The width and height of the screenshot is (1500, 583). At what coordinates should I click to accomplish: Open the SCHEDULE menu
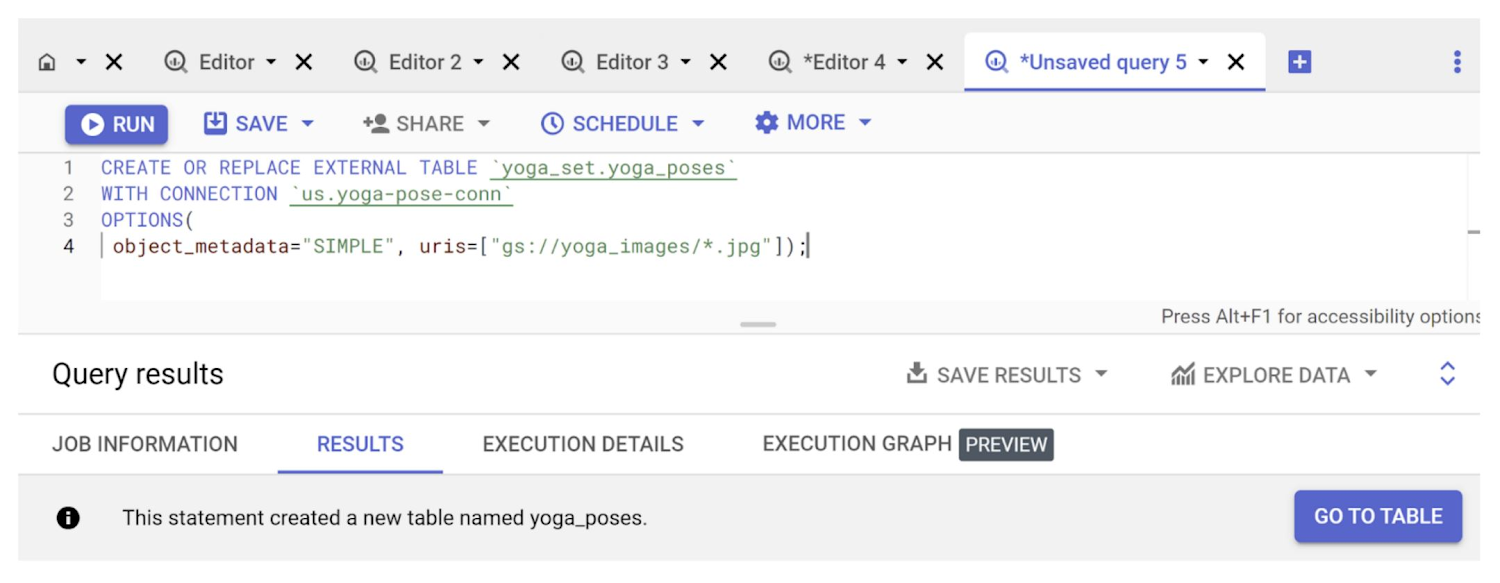tap(623, 124)
